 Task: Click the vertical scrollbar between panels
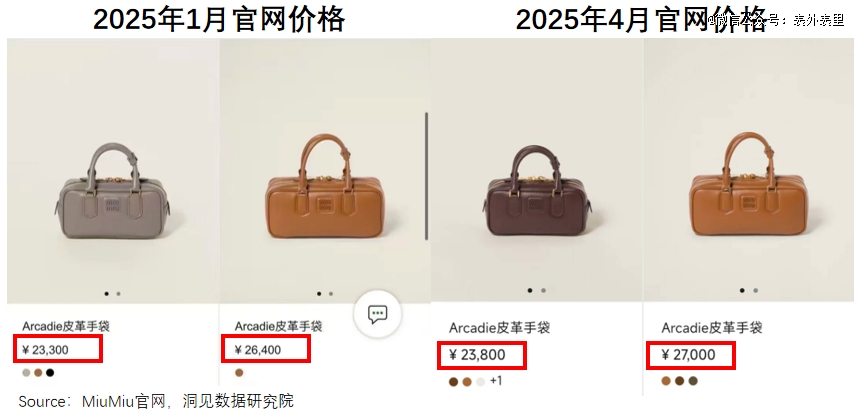pos(427,176)
